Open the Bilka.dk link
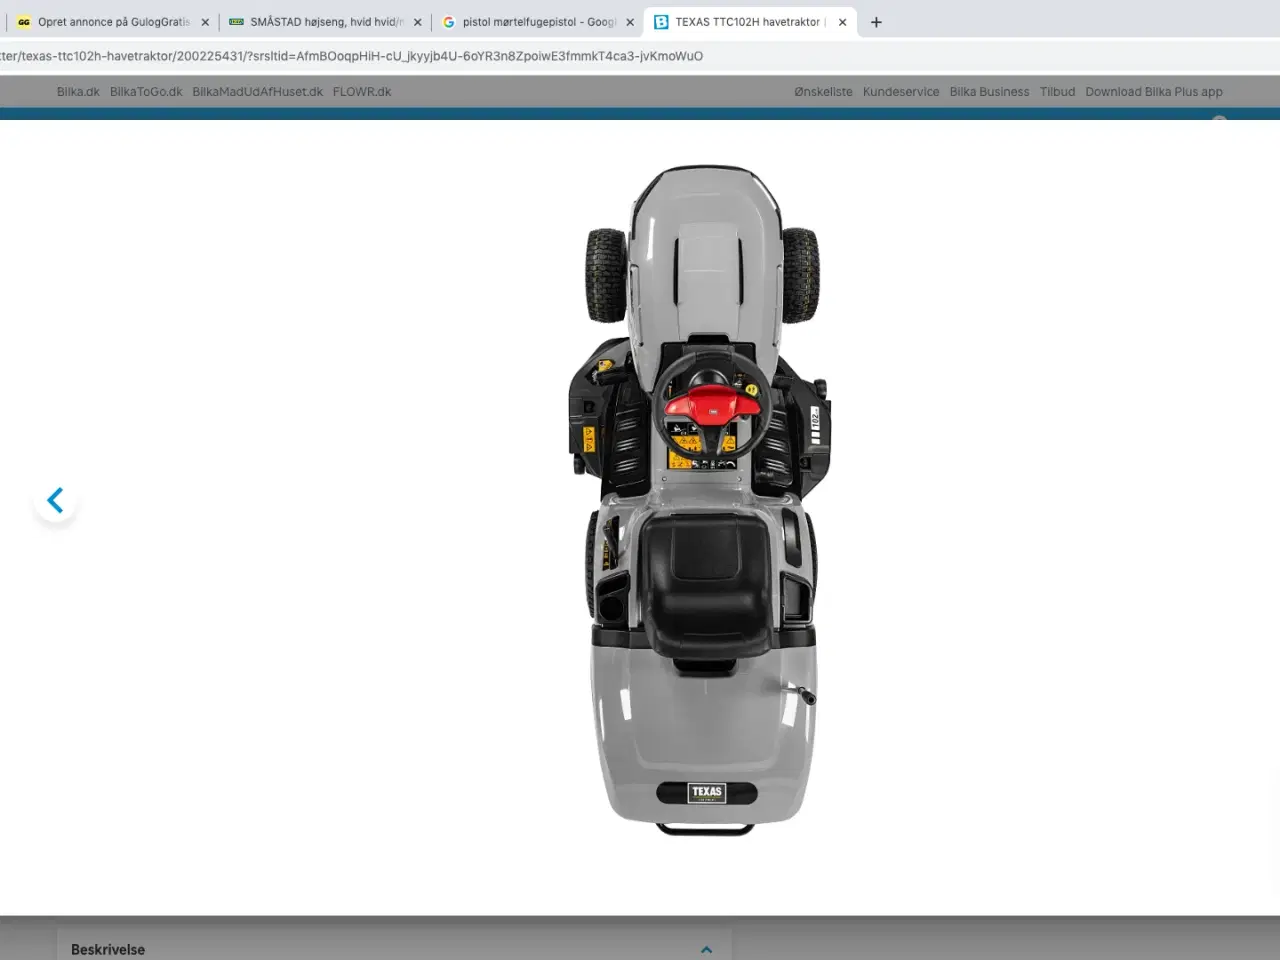 pos(78,92)
